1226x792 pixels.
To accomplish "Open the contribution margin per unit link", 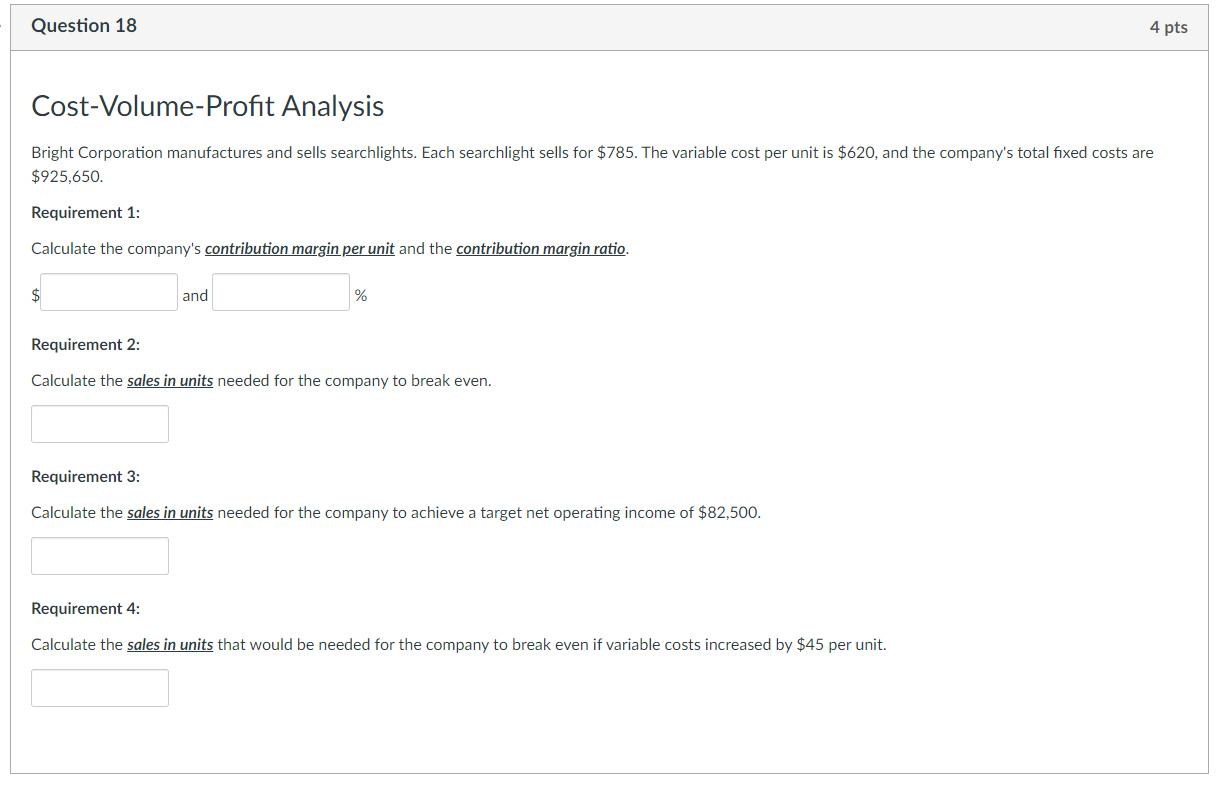I will tap(300, 248).
